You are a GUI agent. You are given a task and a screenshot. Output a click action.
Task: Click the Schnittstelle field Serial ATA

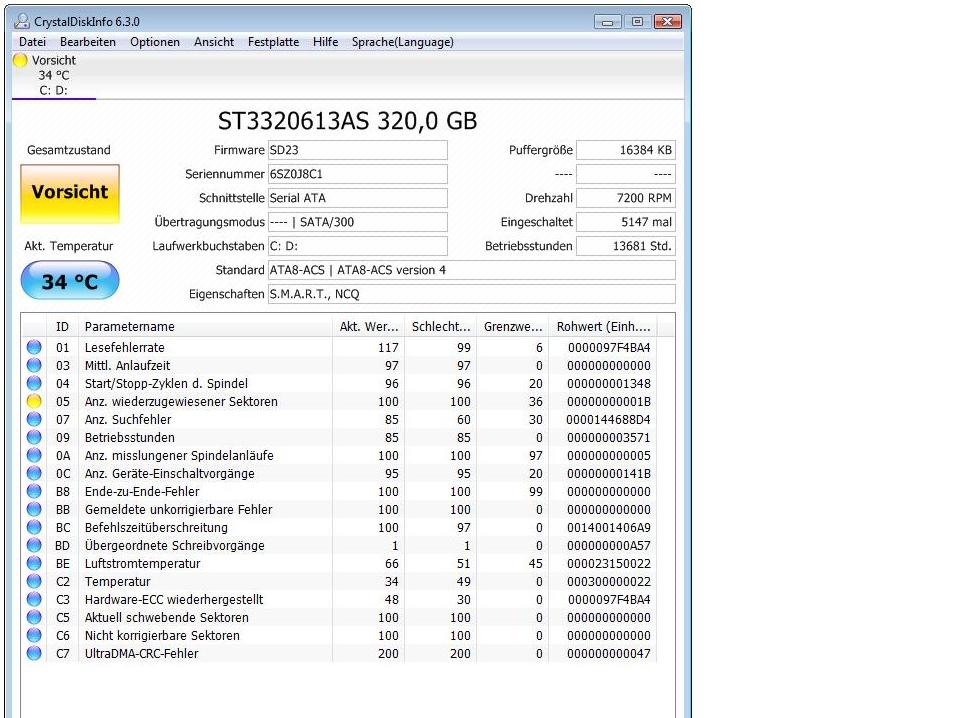coord(358,198)
